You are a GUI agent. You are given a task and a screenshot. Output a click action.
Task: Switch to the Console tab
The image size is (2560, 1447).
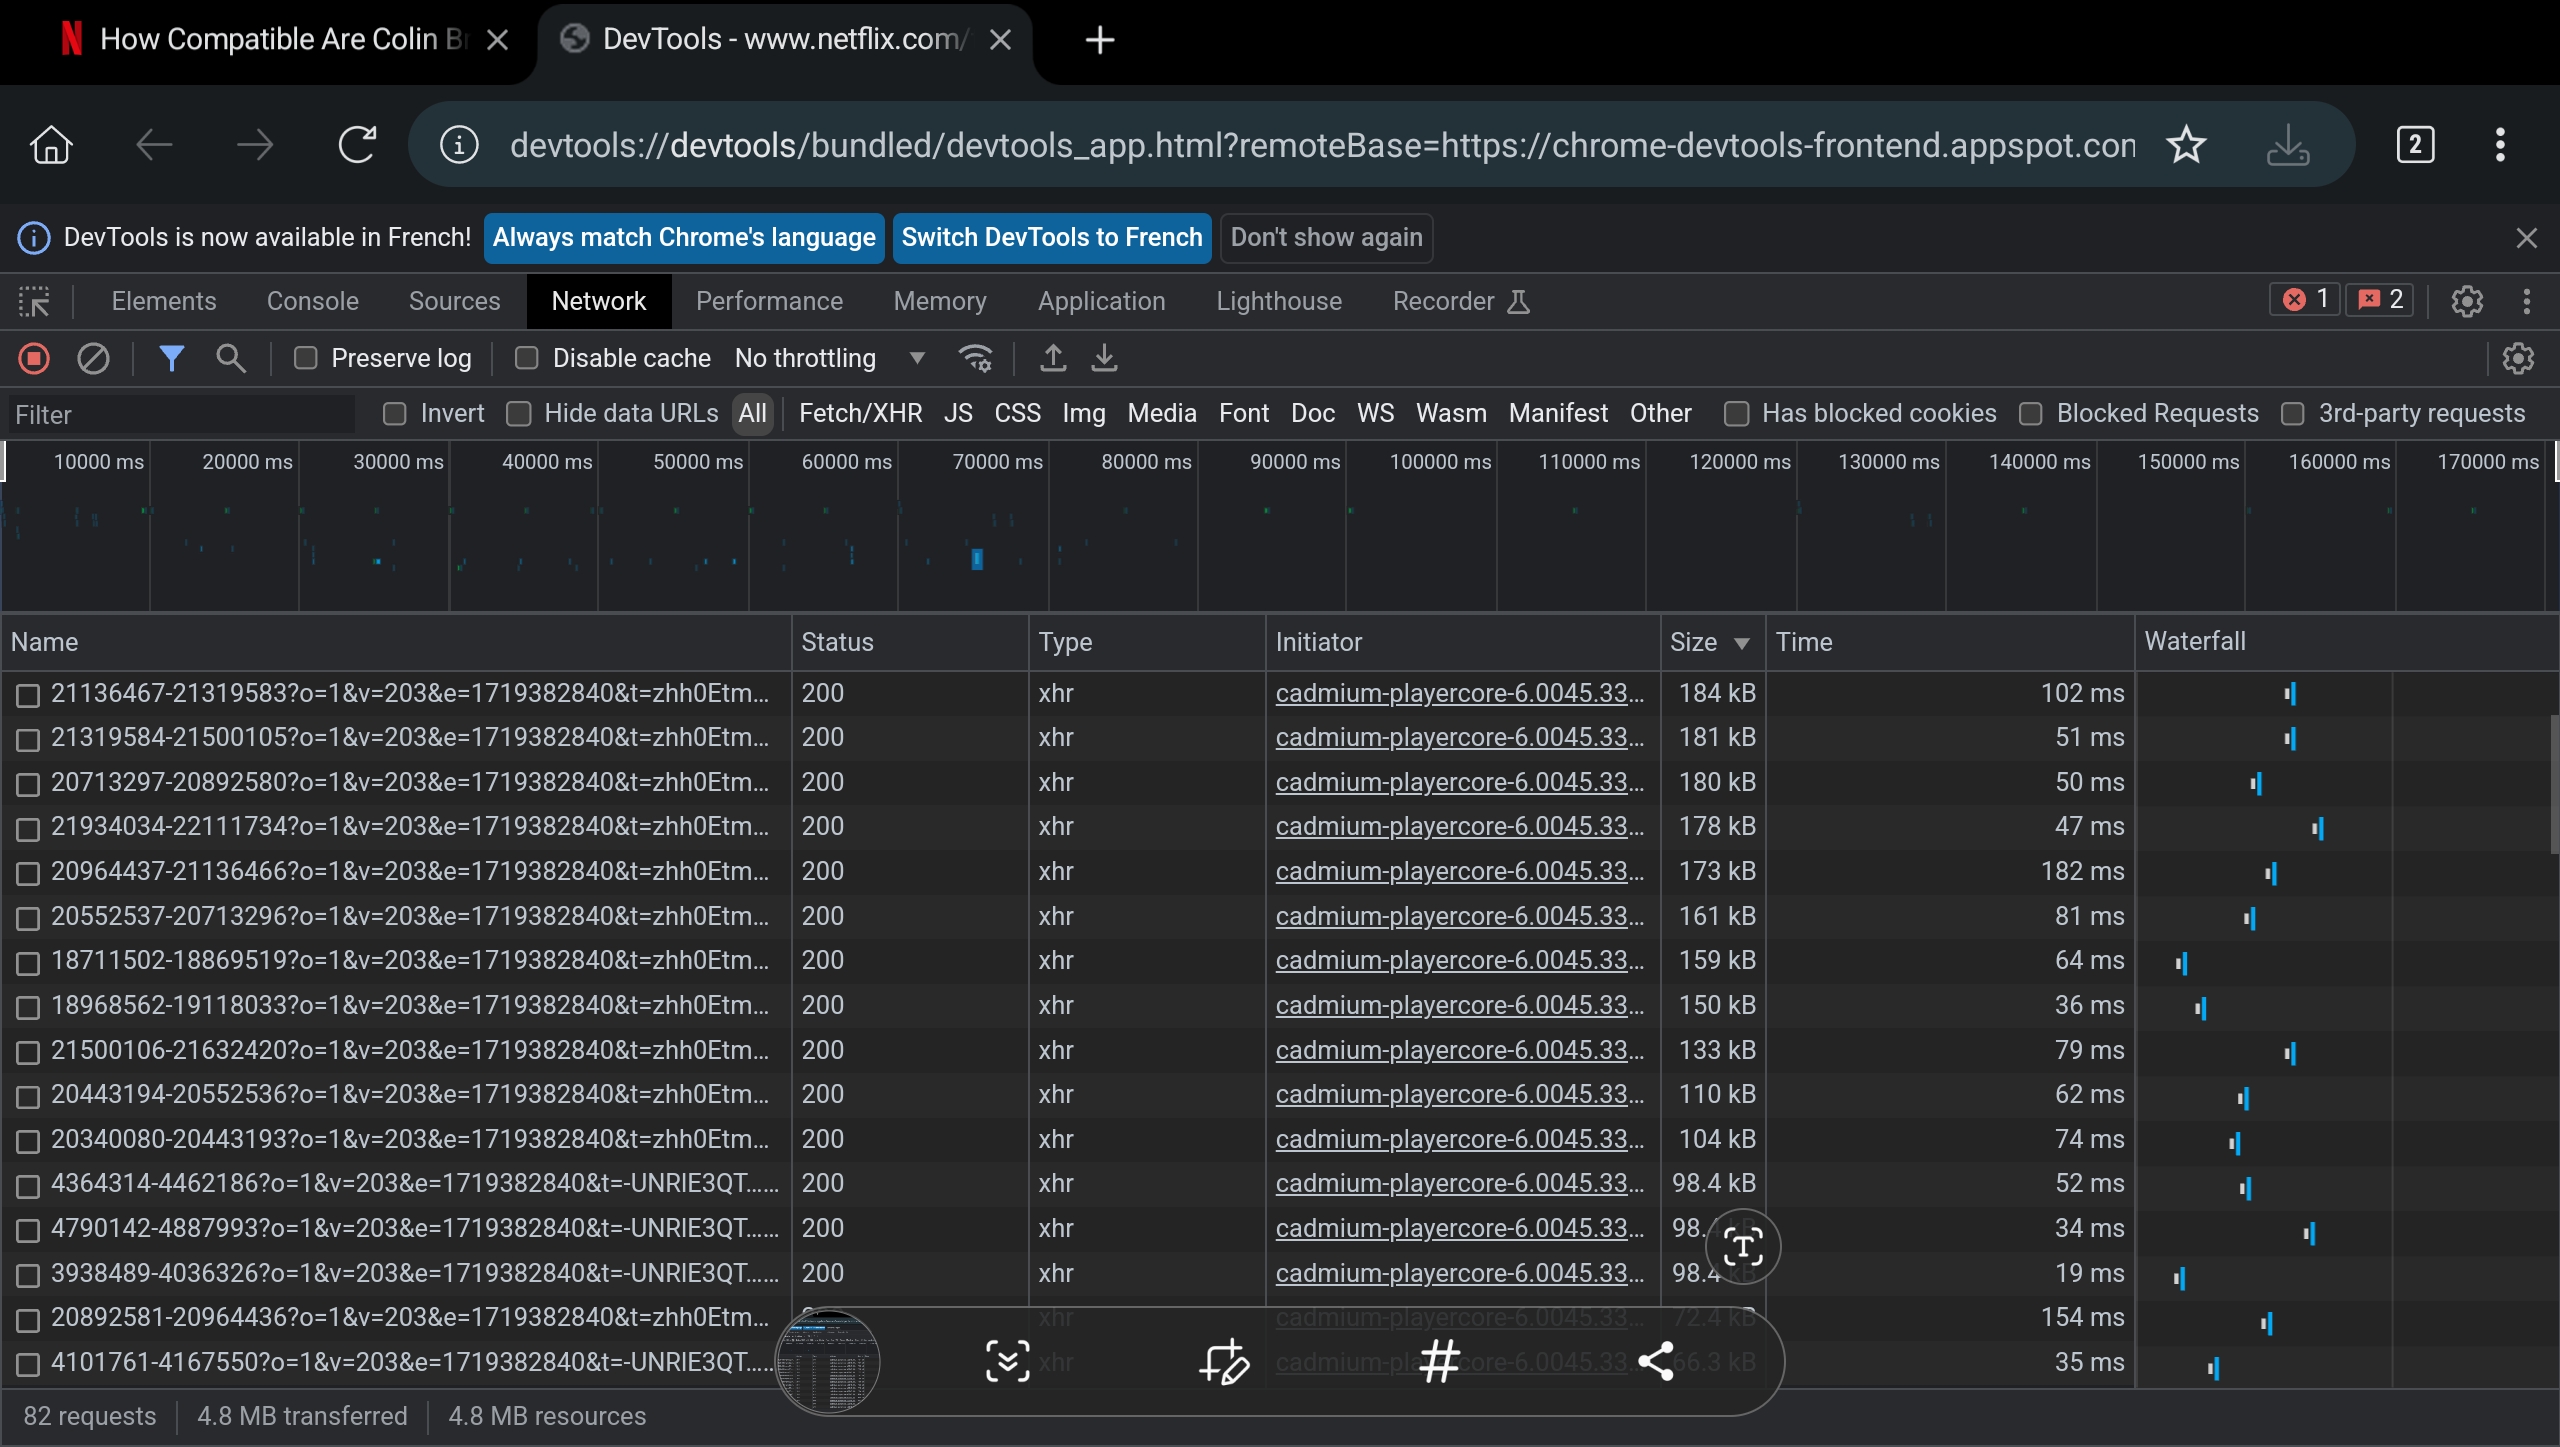click(x=312, y=301)
